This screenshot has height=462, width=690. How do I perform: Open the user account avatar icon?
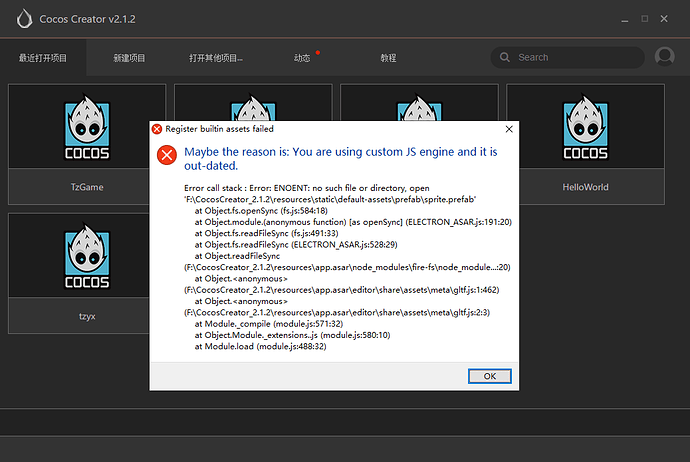click(x=664, y=57)
